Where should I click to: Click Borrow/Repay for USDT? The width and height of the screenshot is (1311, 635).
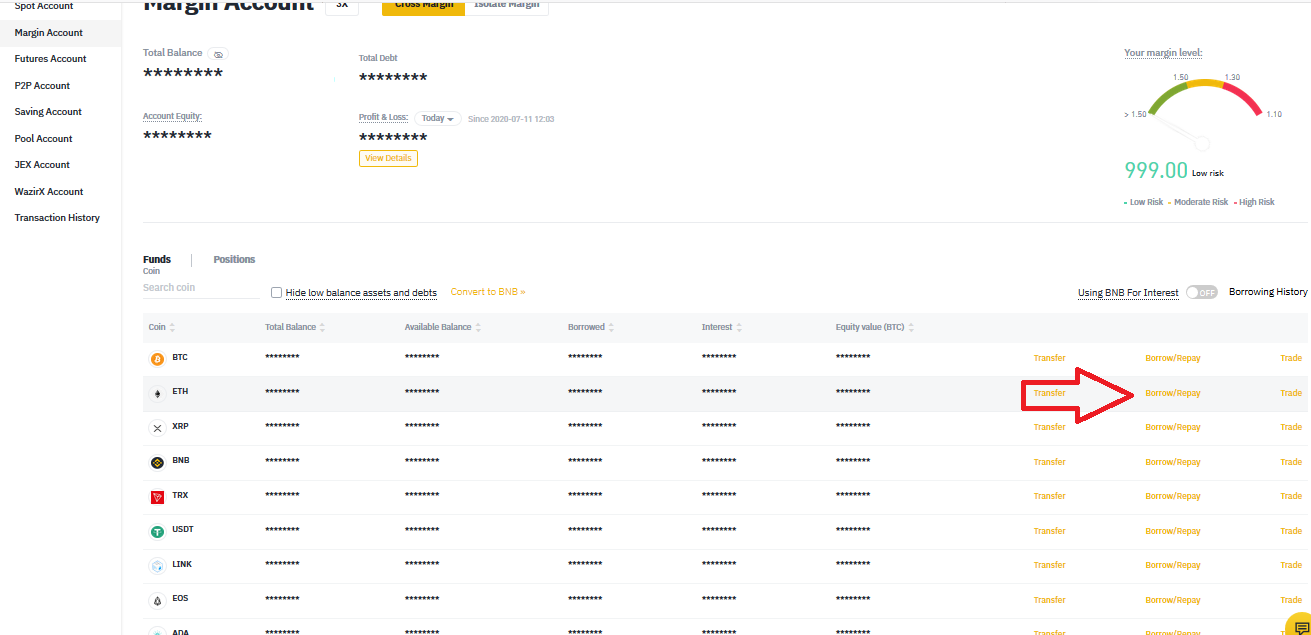coord(1173,531)
